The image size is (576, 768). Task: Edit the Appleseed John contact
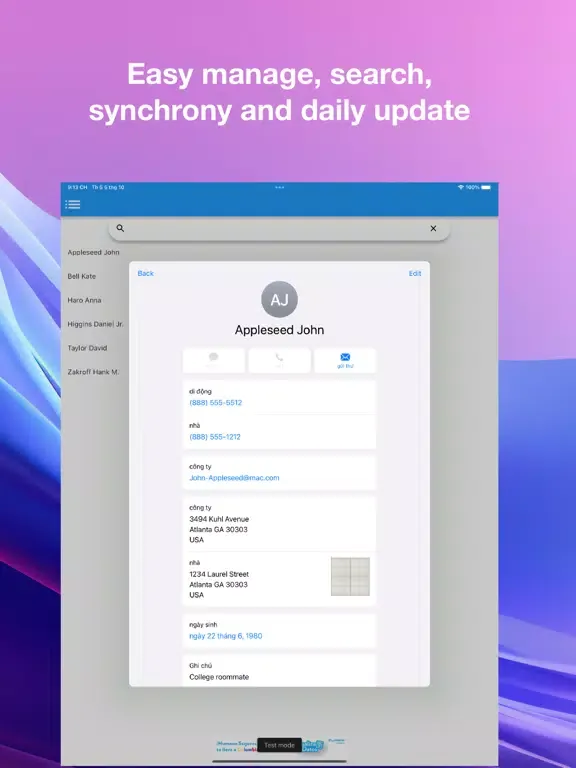(x=415, y=273)
